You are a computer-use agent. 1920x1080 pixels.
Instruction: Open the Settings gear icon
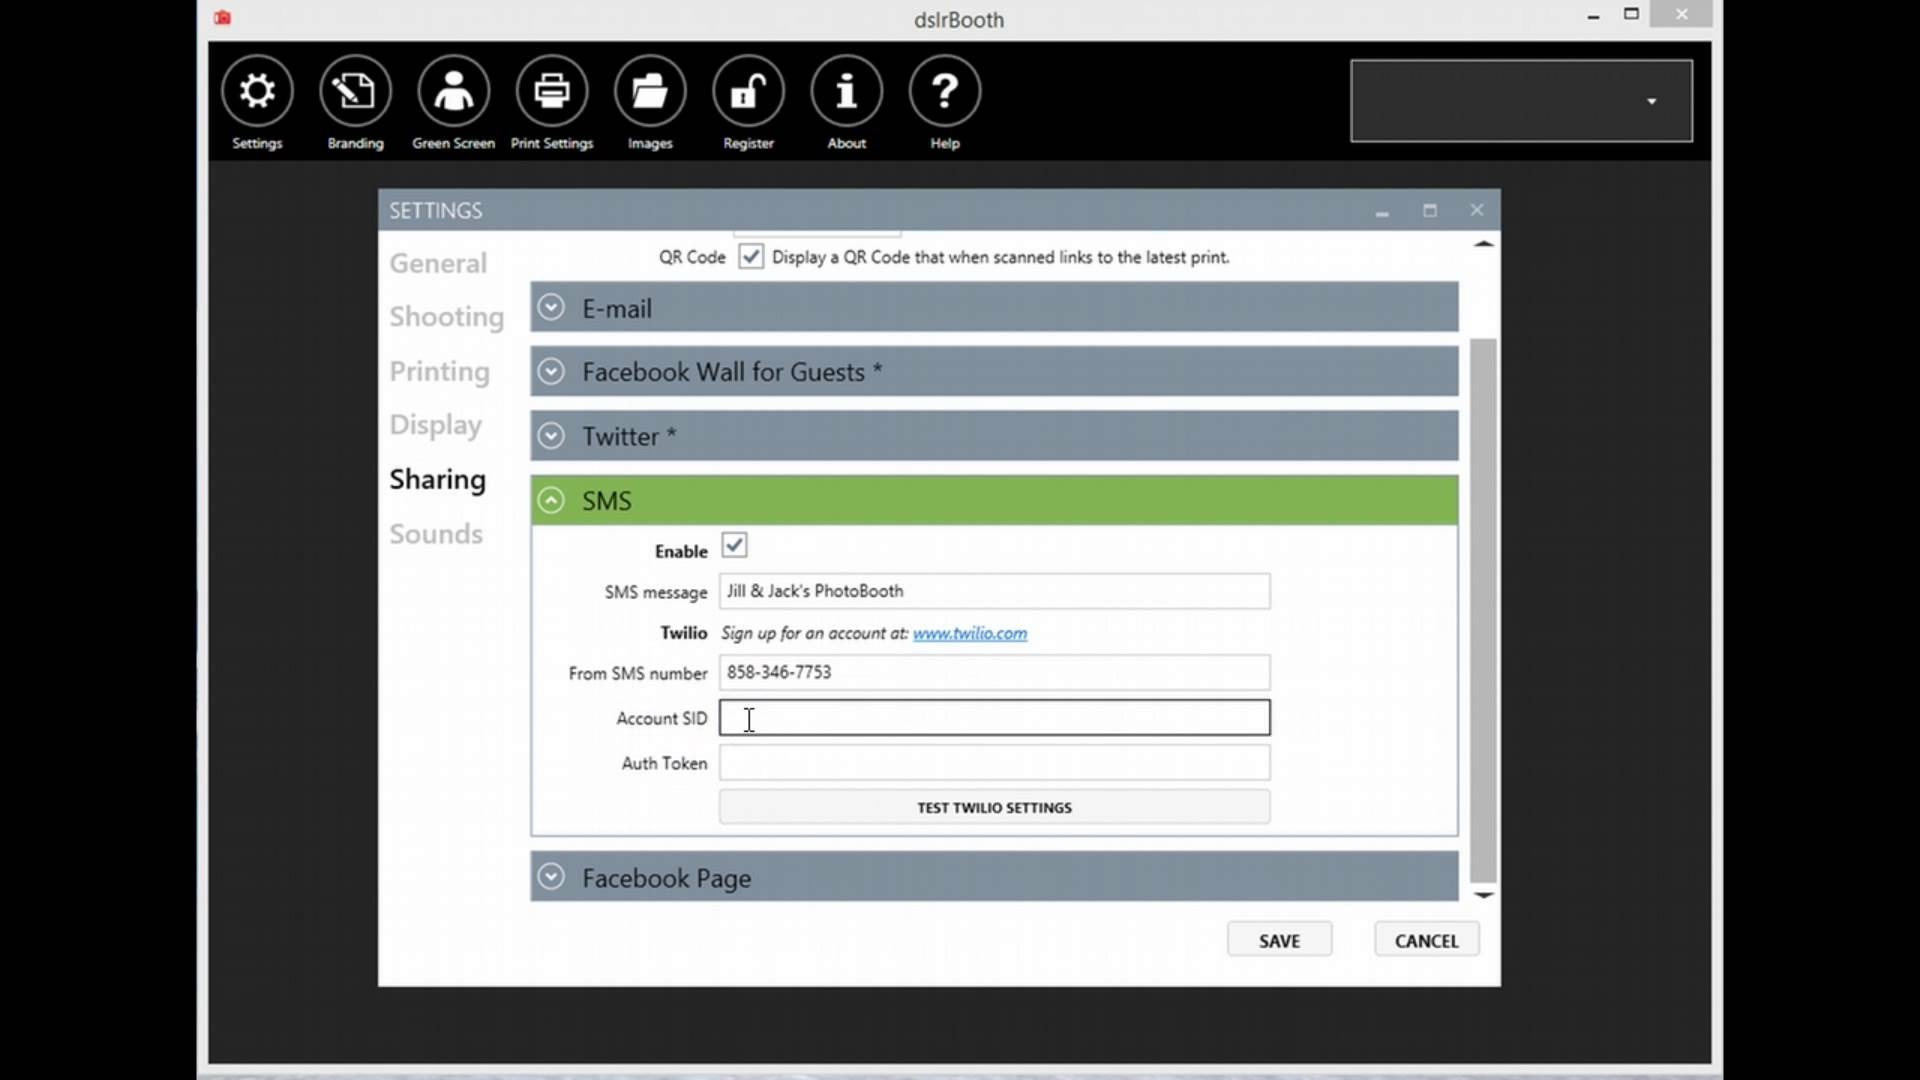click(x=257, y=91)
